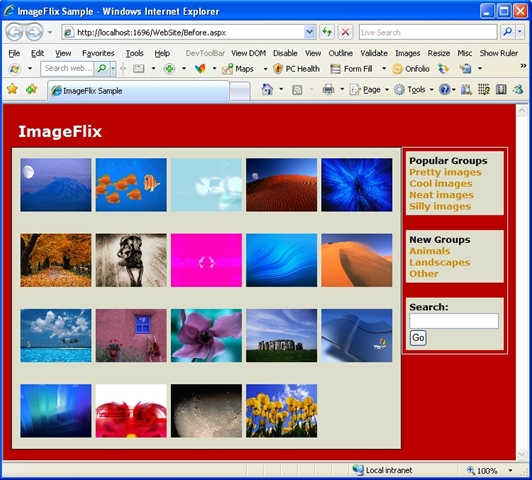
Task: Open the Page menu dropdown
Action: click(x=369, y=90)
